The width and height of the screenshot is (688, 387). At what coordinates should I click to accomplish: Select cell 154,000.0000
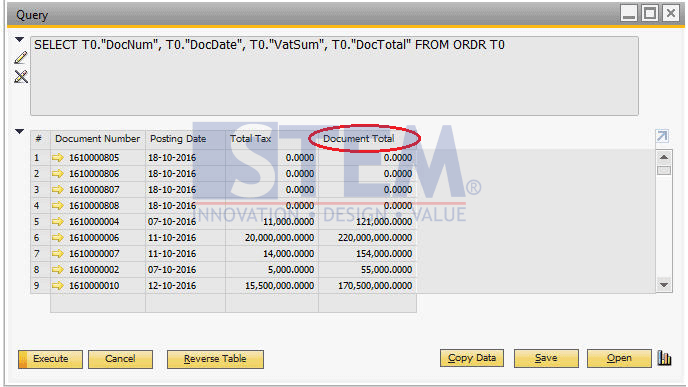click(367, 254)
